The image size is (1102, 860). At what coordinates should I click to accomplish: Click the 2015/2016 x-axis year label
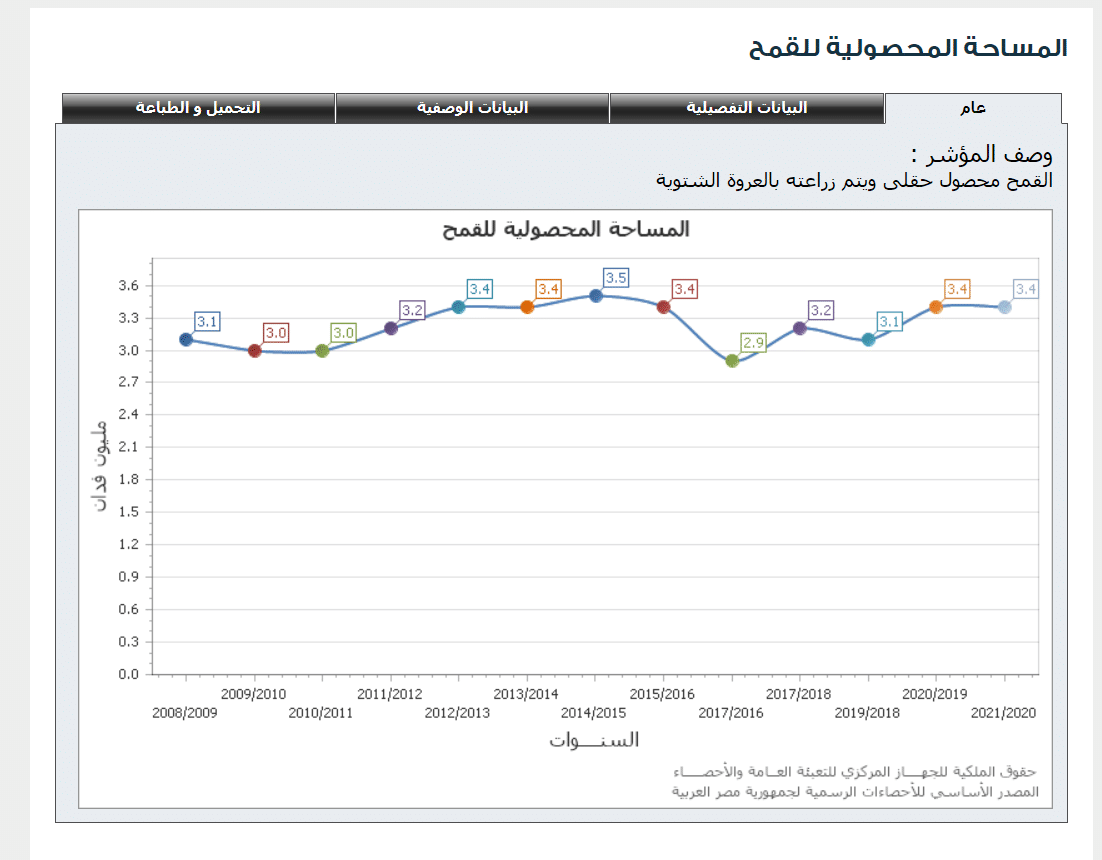662,693
